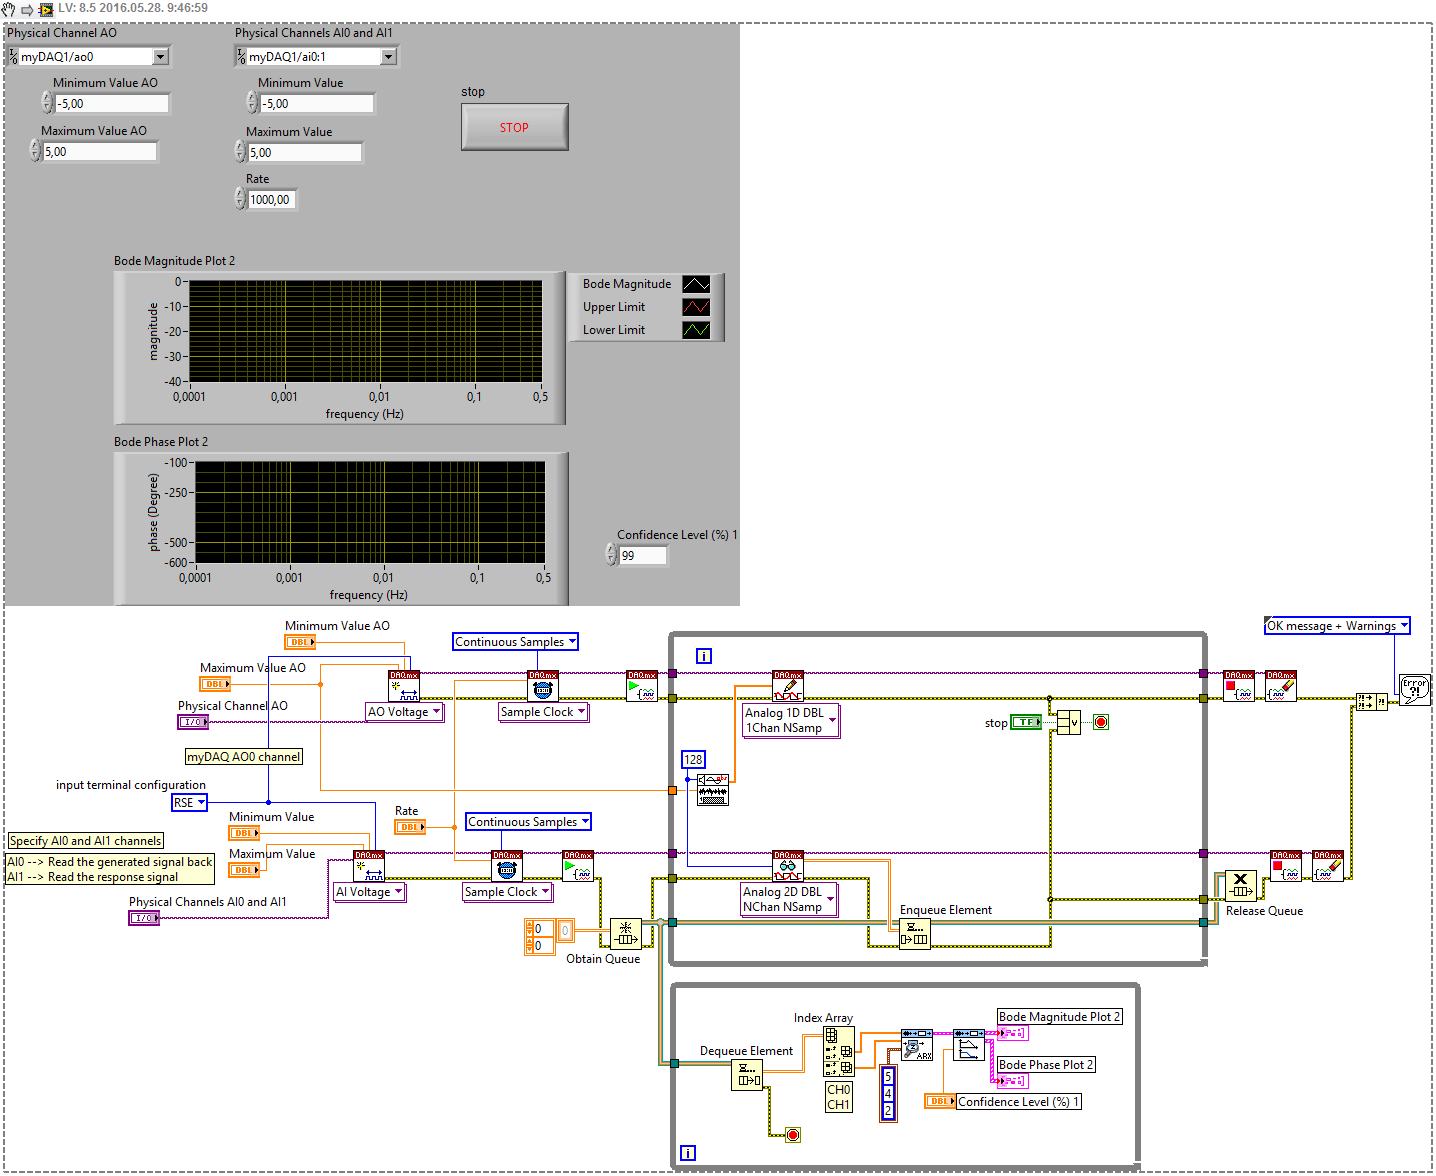1436x1176 pixels.
Task: Click the lower DAQmx Timing Sample Clock node
Action: coord(507,866)
